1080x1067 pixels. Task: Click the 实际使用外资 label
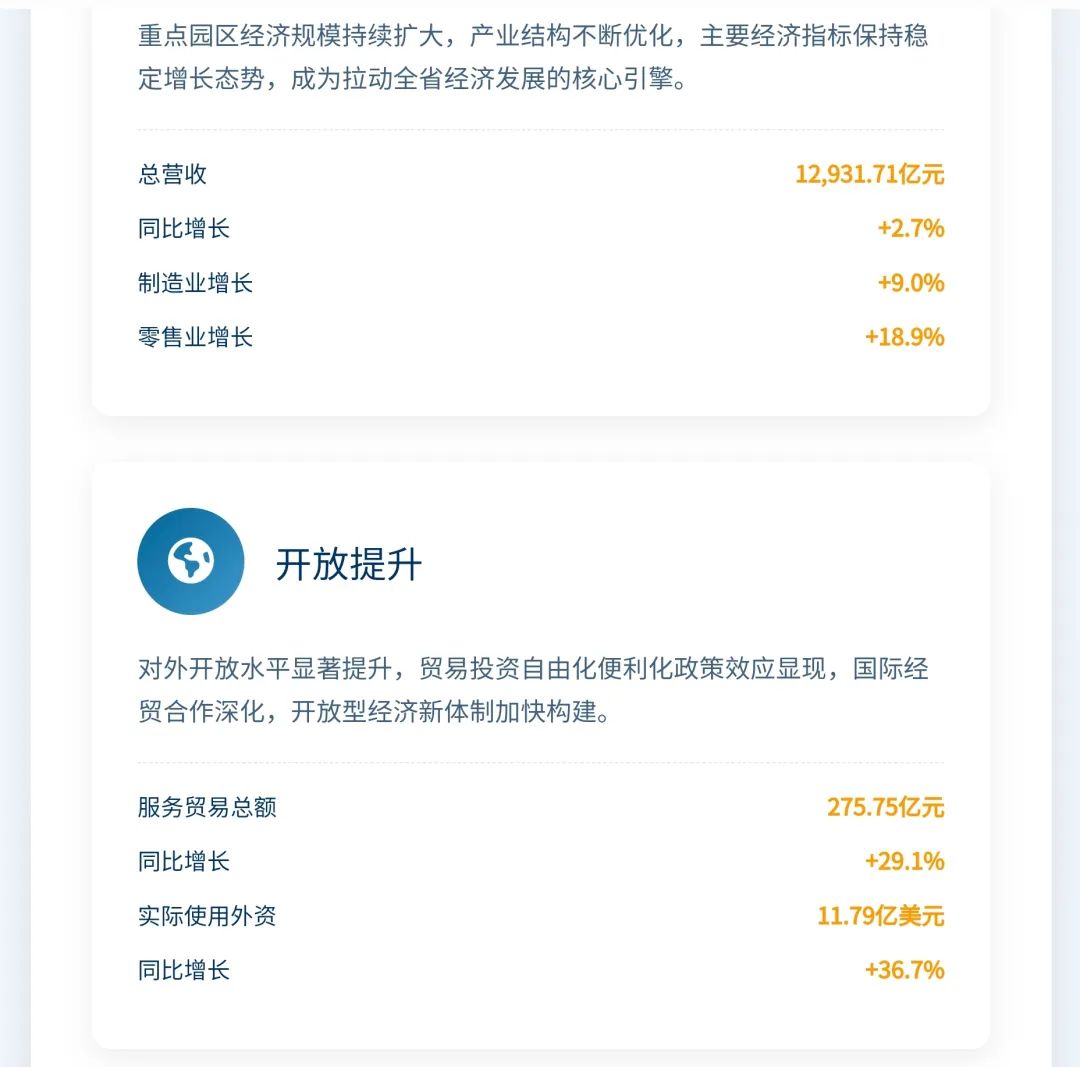point(207,915)
